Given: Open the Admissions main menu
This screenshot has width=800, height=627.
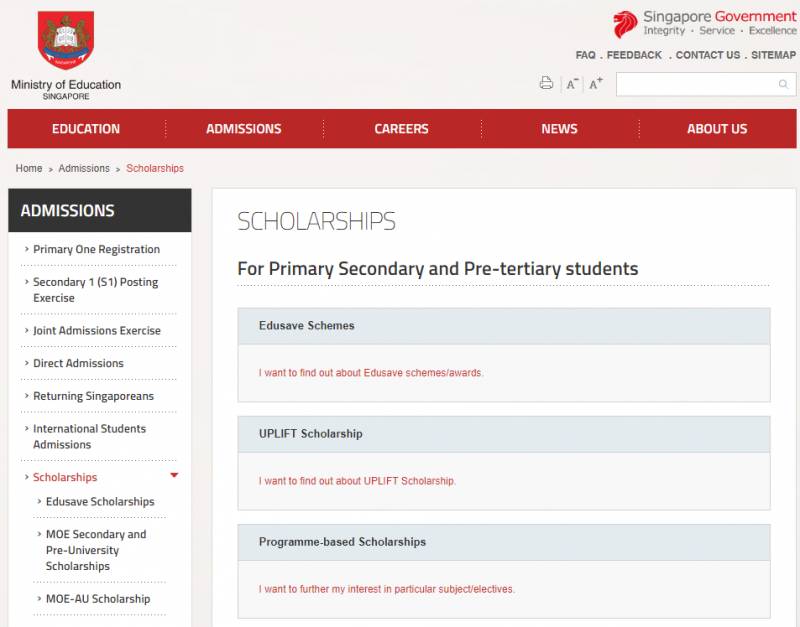Looking at the screenshot, I should pos(244,129).
